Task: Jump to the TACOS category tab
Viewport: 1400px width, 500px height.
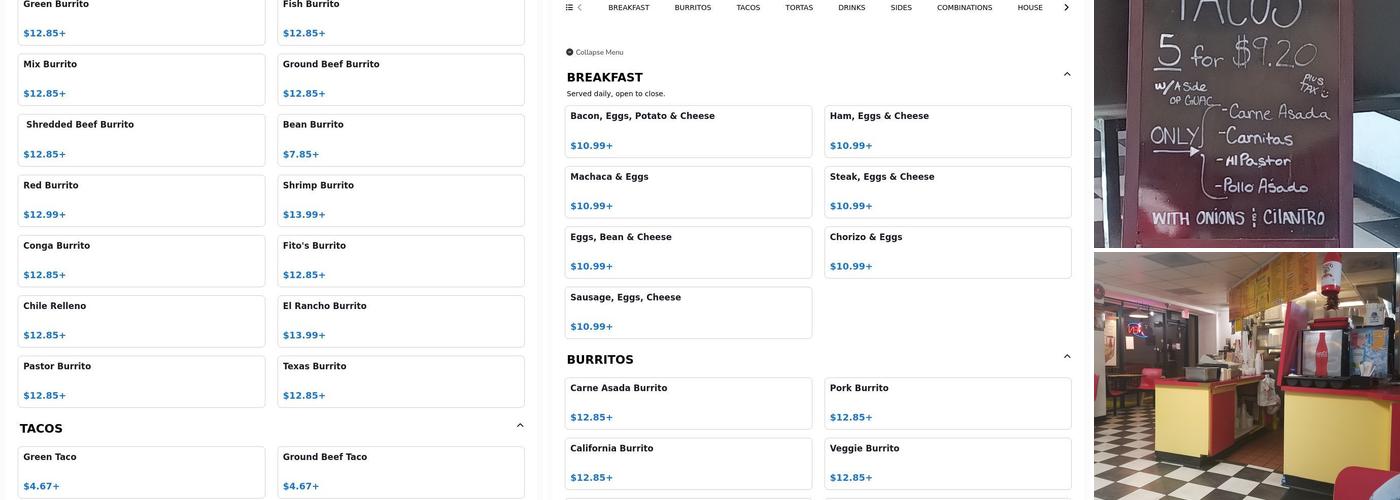Action: coord(748,7)
